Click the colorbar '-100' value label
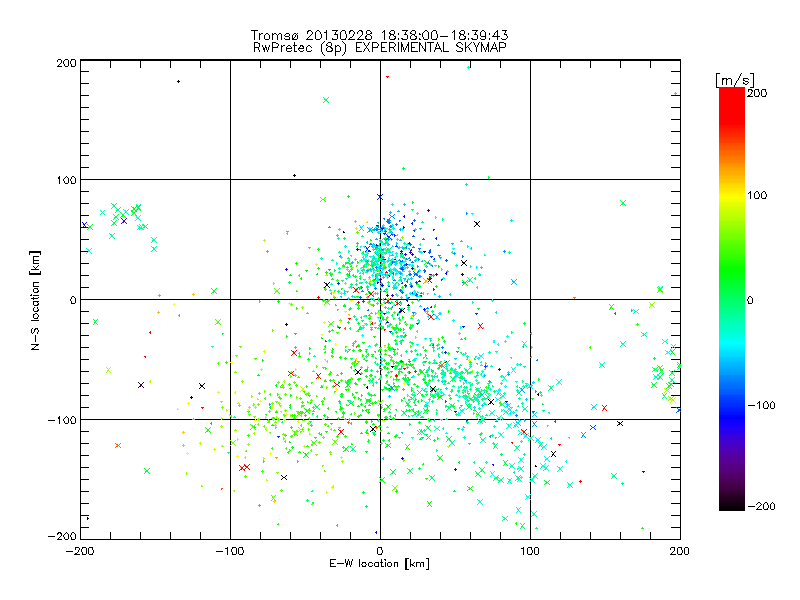The image size is (800, 600). point(761,406)
